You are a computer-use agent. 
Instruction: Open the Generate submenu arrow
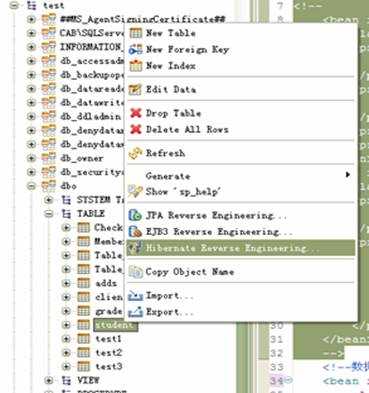[348, 174]
